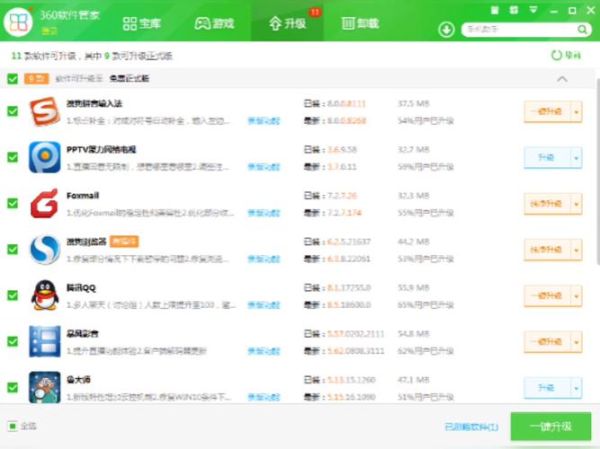Click the green 一键升级 button
Image resolution: width=600 pixels, height=449 pixels.
[x=551, y=426]
